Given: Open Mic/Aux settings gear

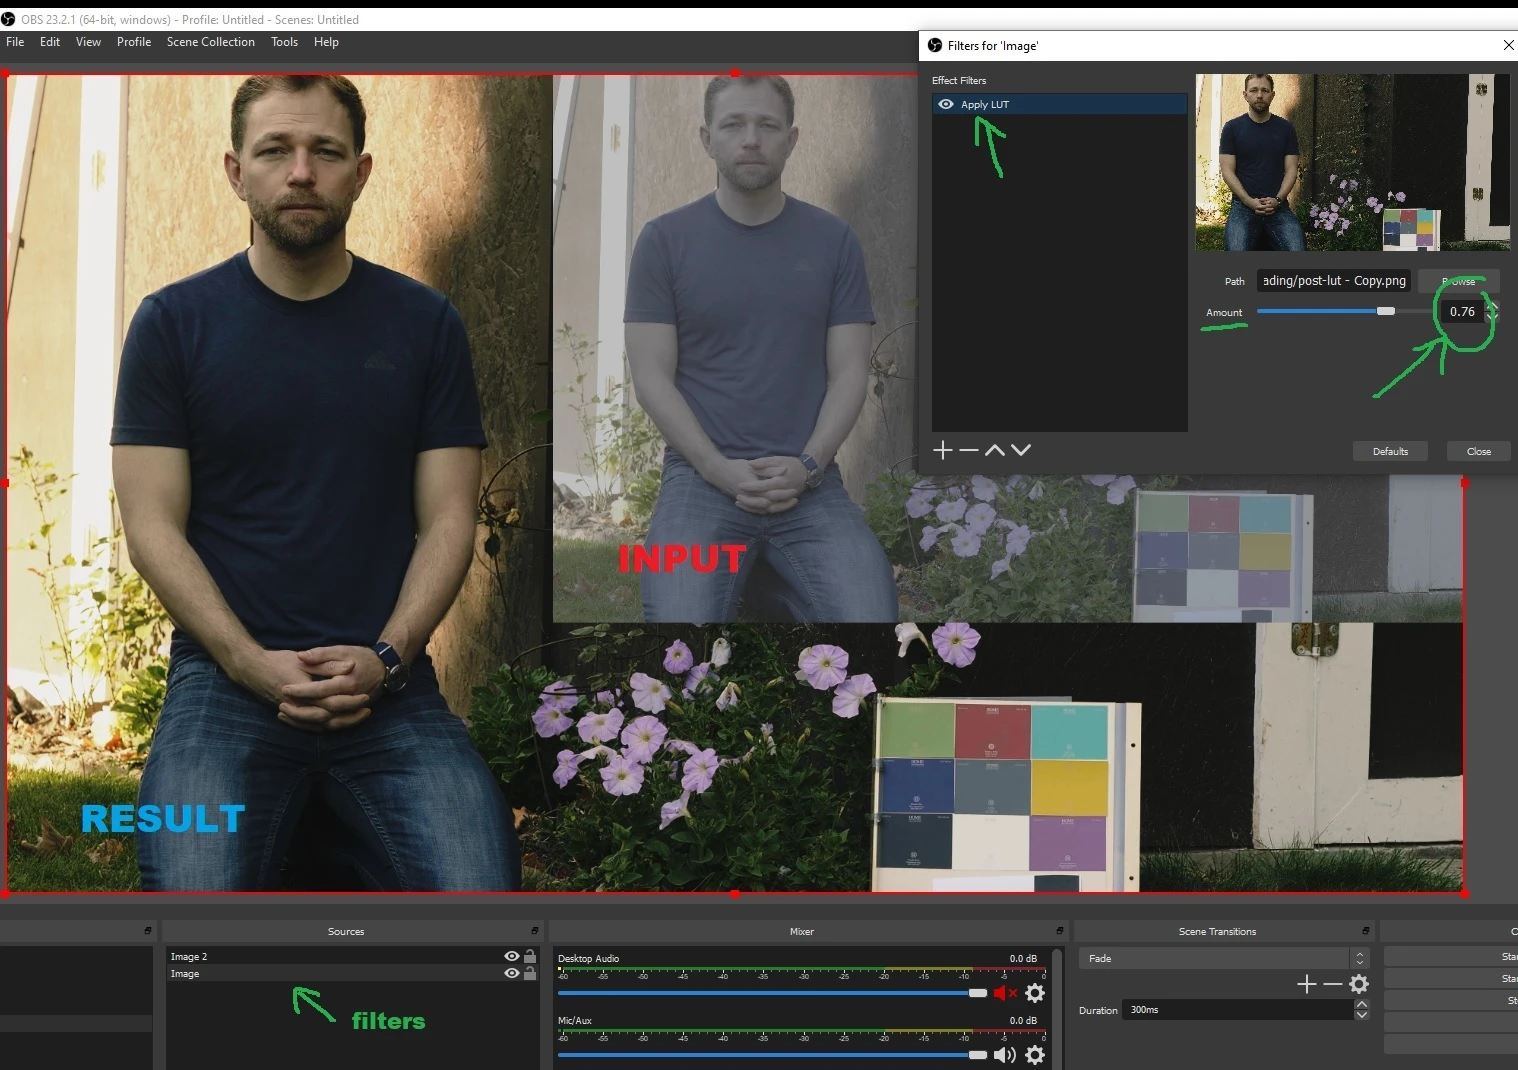Looking at the screenshot, I should click(1035, 1054).
